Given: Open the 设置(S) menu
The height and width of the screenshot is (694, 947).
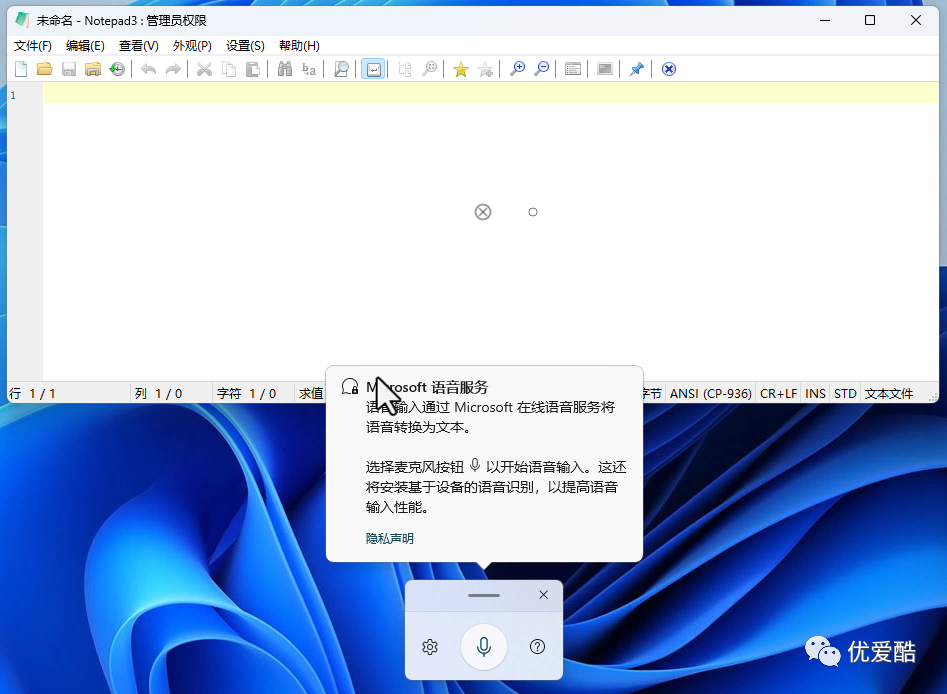Looking at the screenshot, I should (x=245, y=45).
